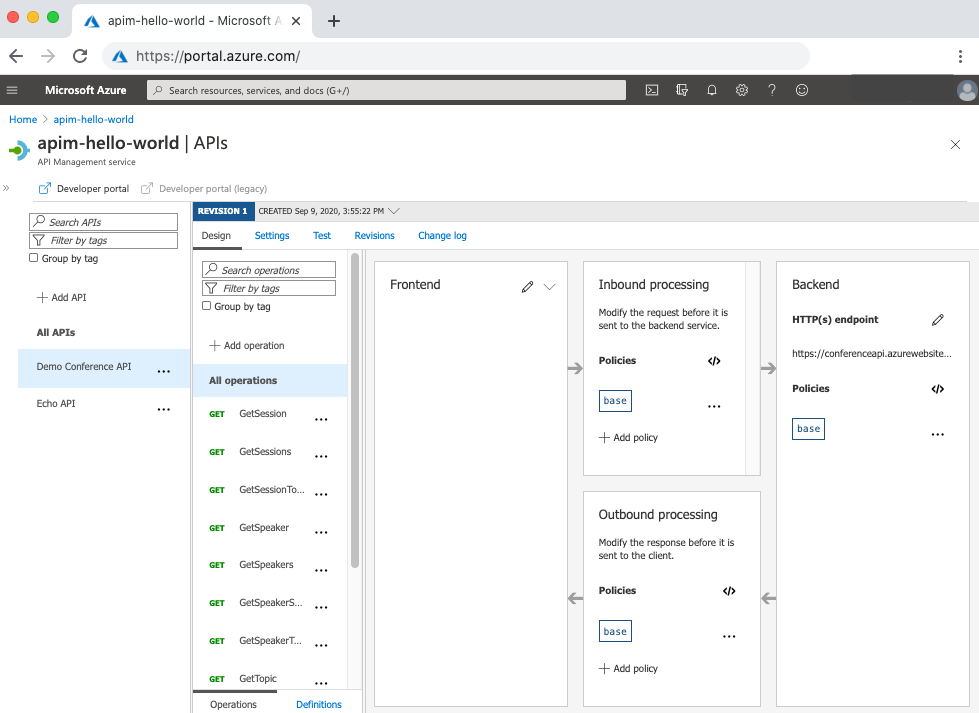Click Add API
This screenshot has width=979, height=713.
click(61, 297)
